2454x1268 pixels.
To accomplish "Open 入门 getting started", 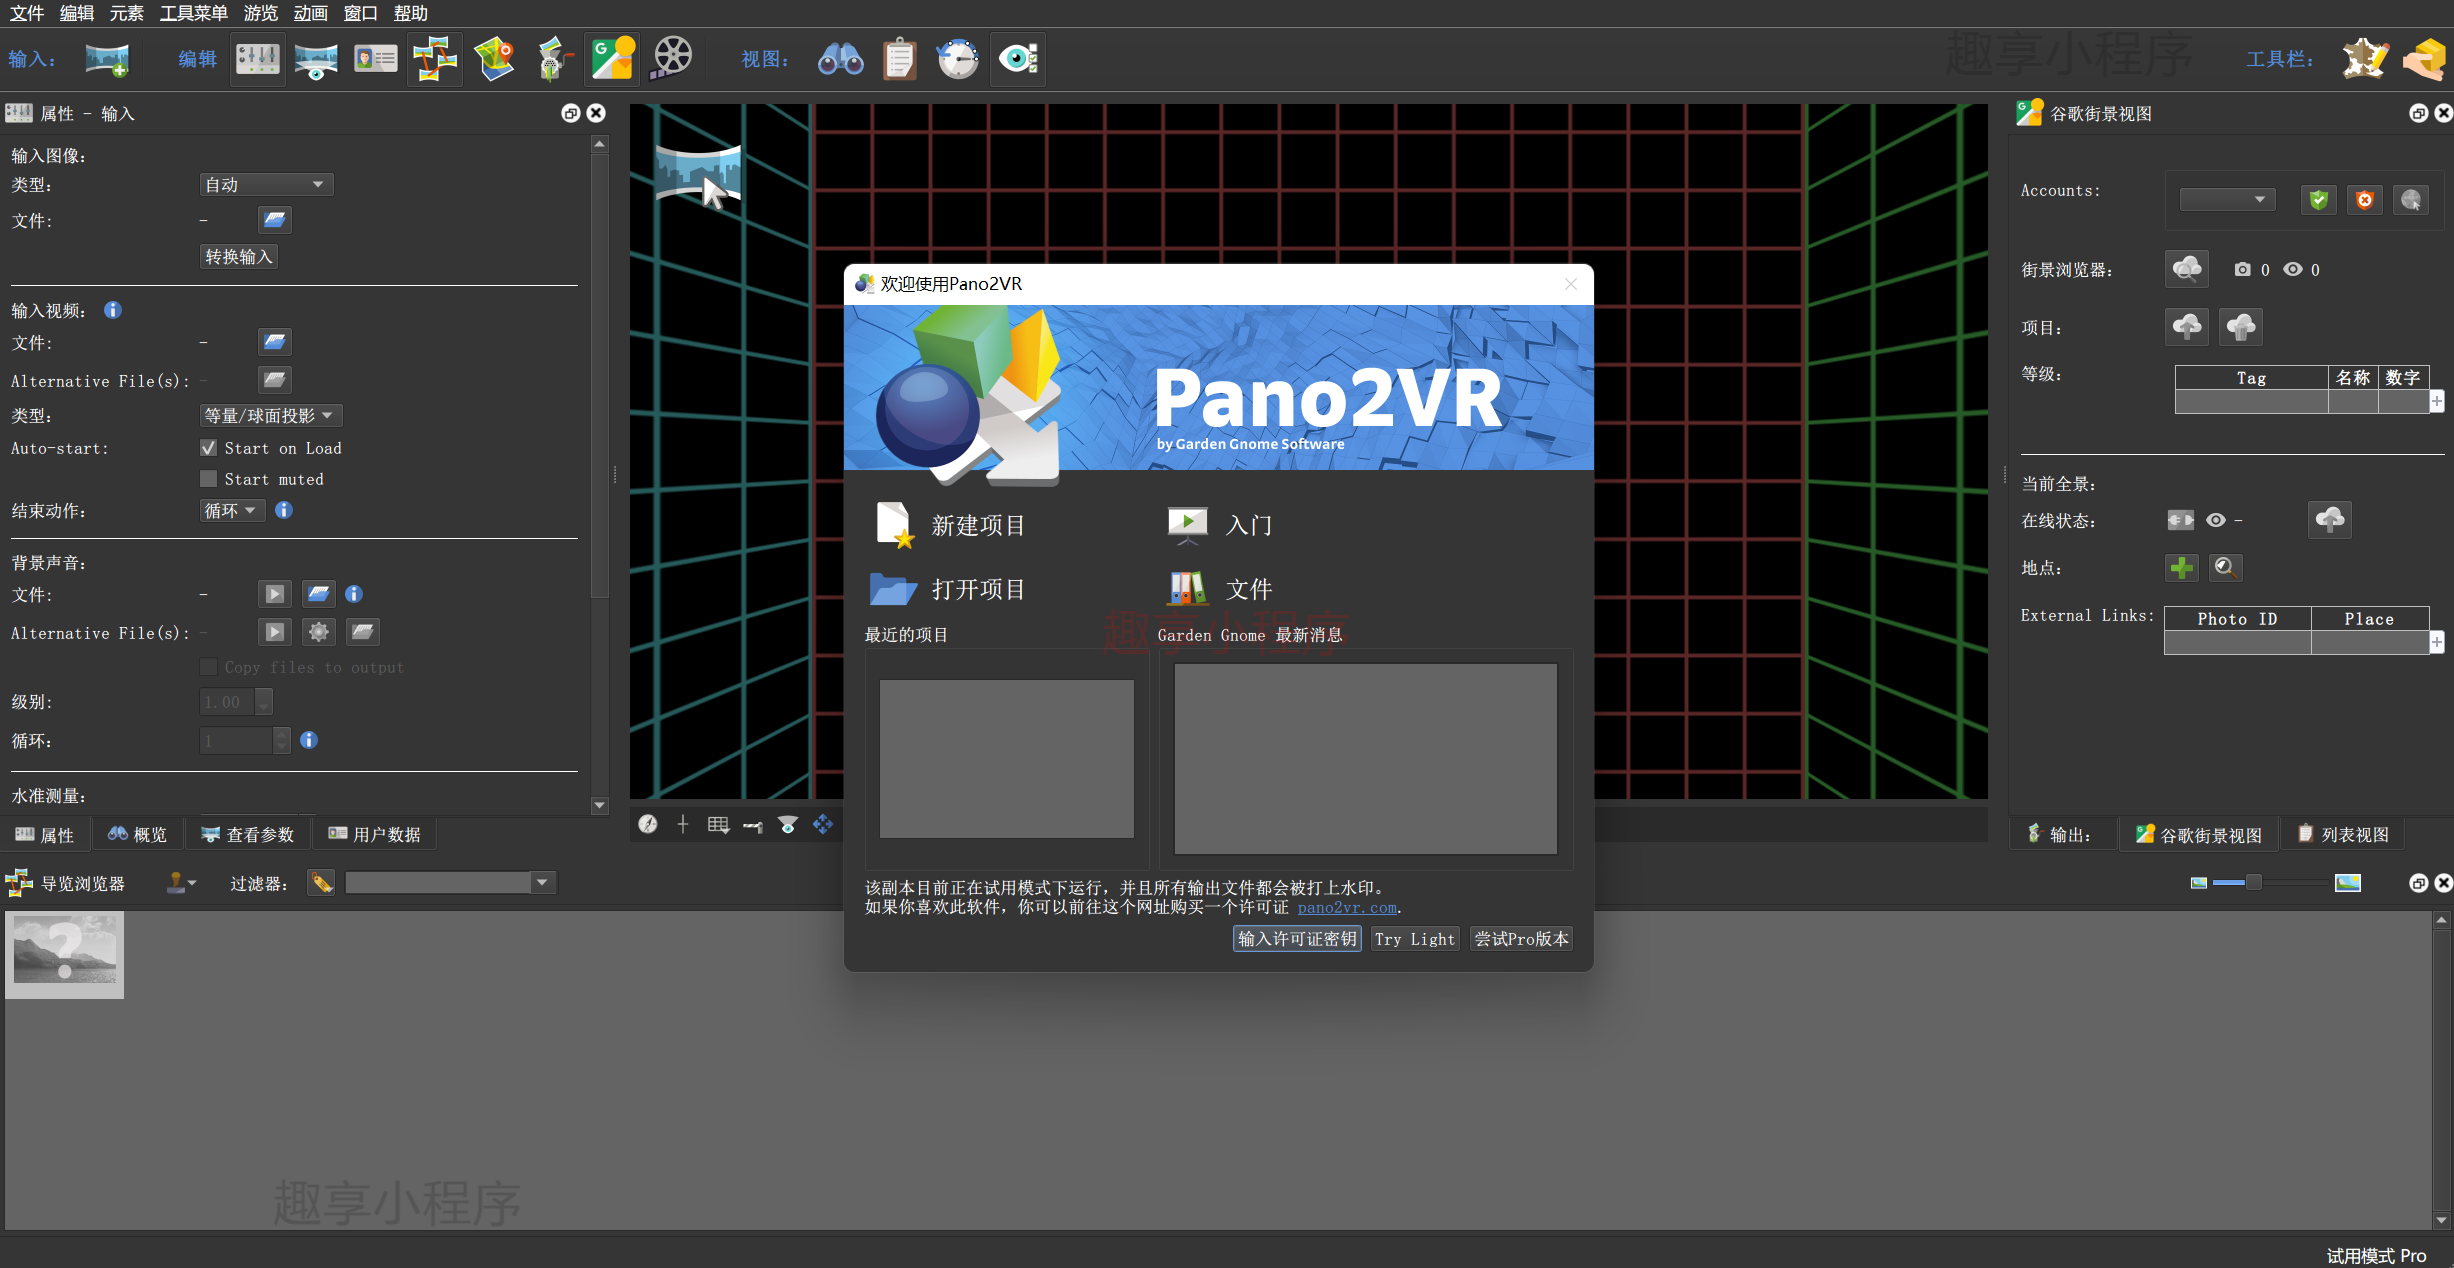I will 1220,526.
